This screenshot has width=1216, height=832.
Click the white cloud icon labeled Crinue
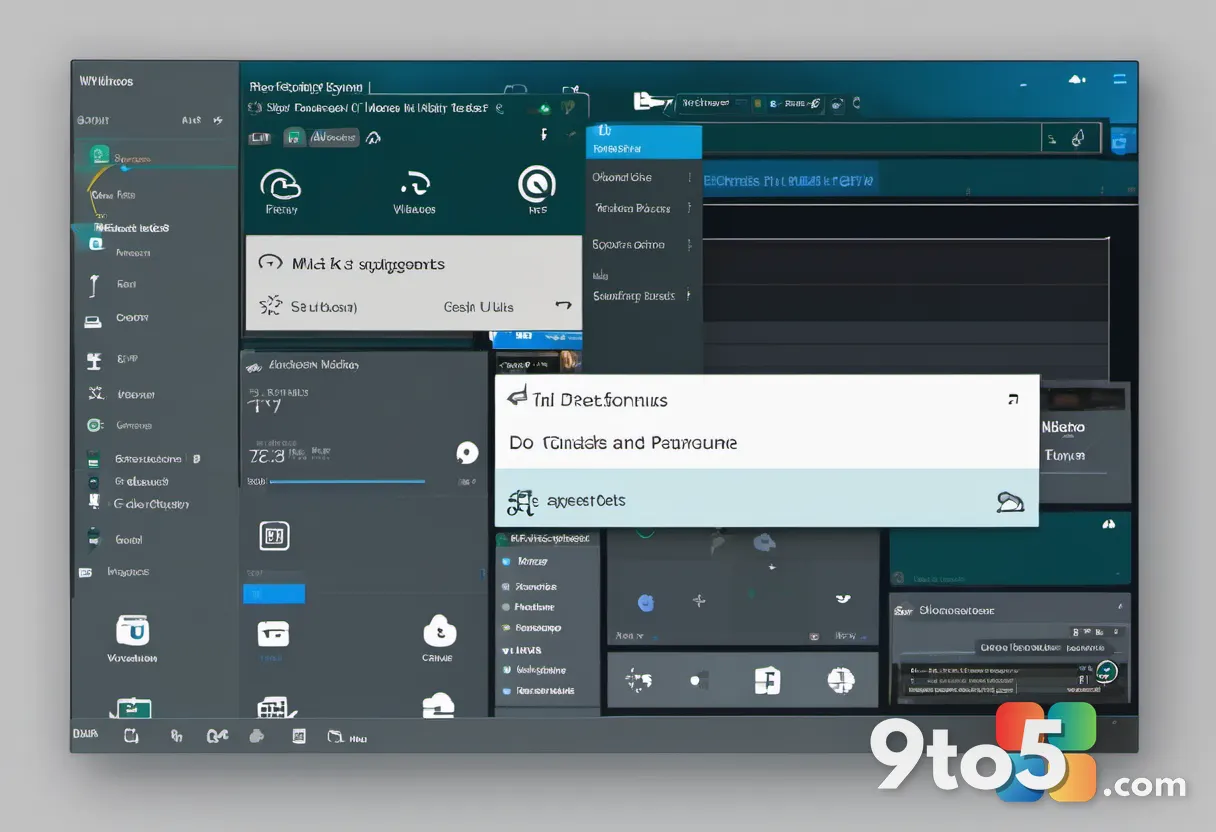439,630
